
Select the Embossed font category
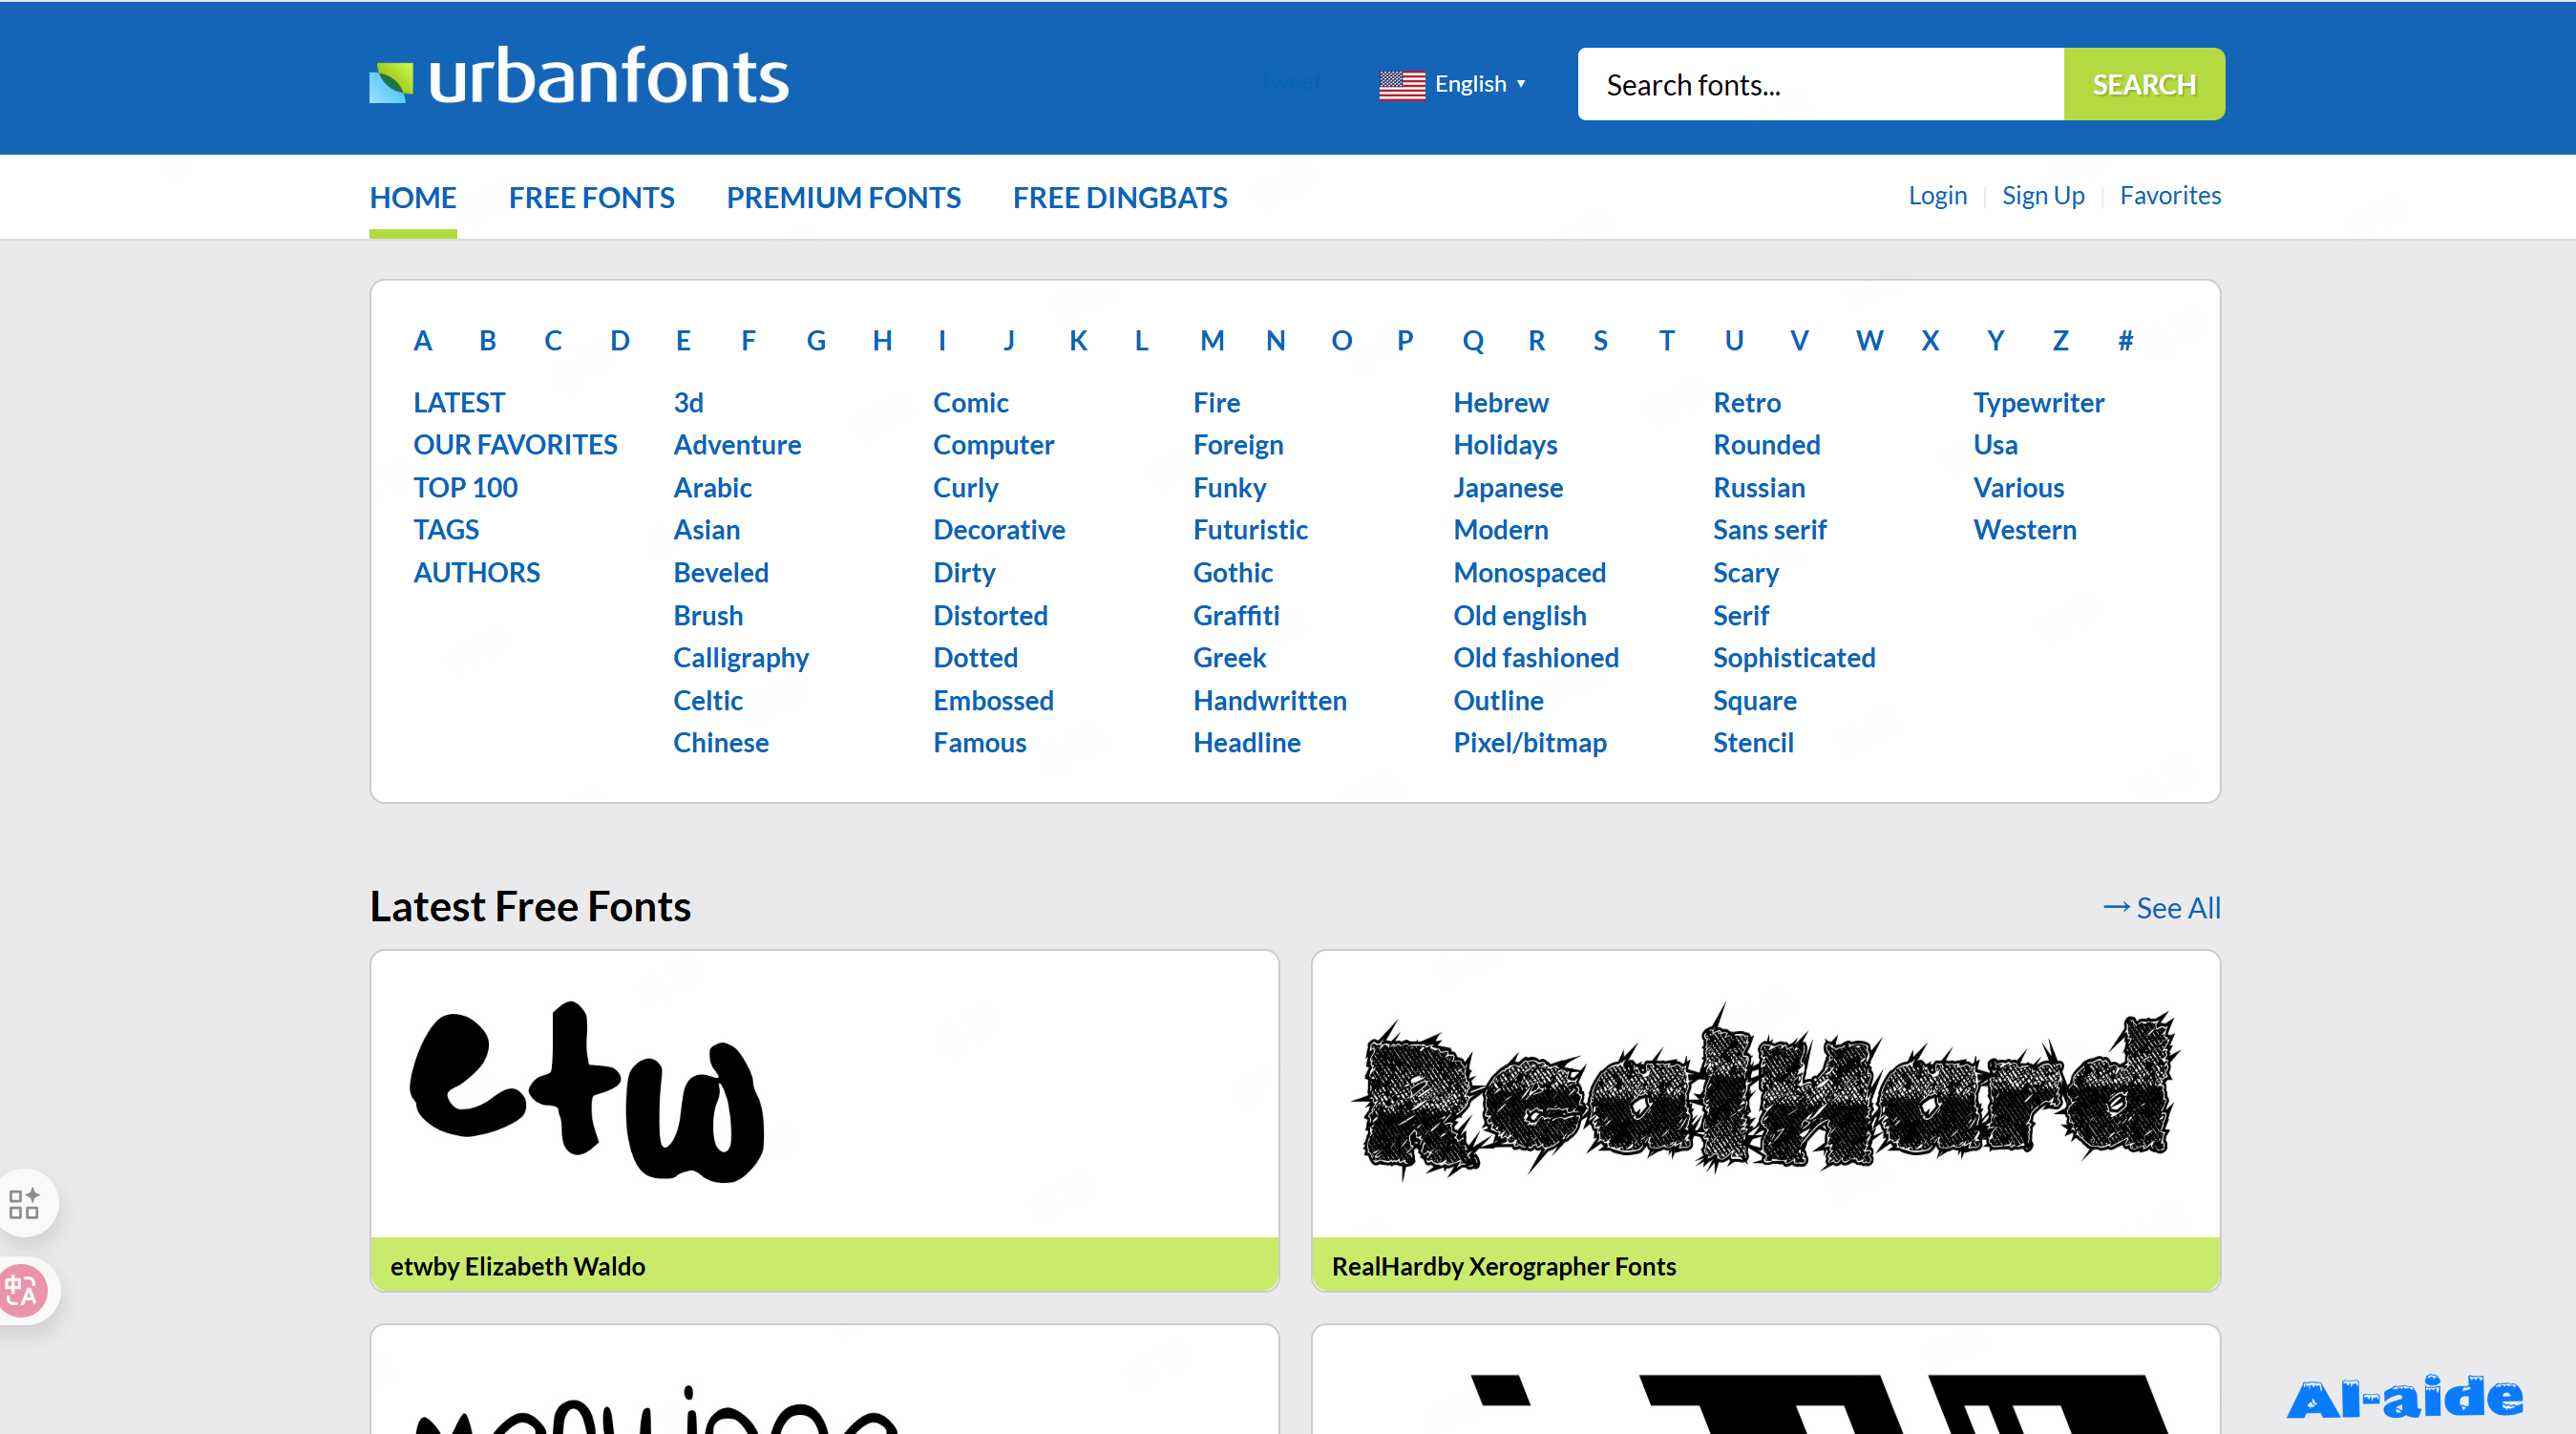click(x=993, y=701)
